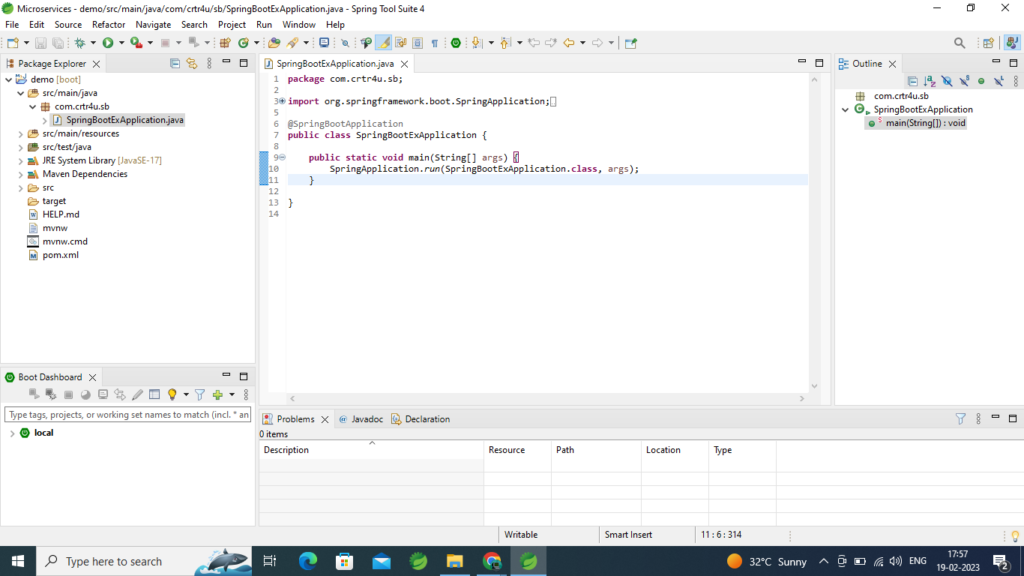The width and height of the screenshot is (1024, 576).
Task: Collapse all in Package Explorer
Action: 175,63
